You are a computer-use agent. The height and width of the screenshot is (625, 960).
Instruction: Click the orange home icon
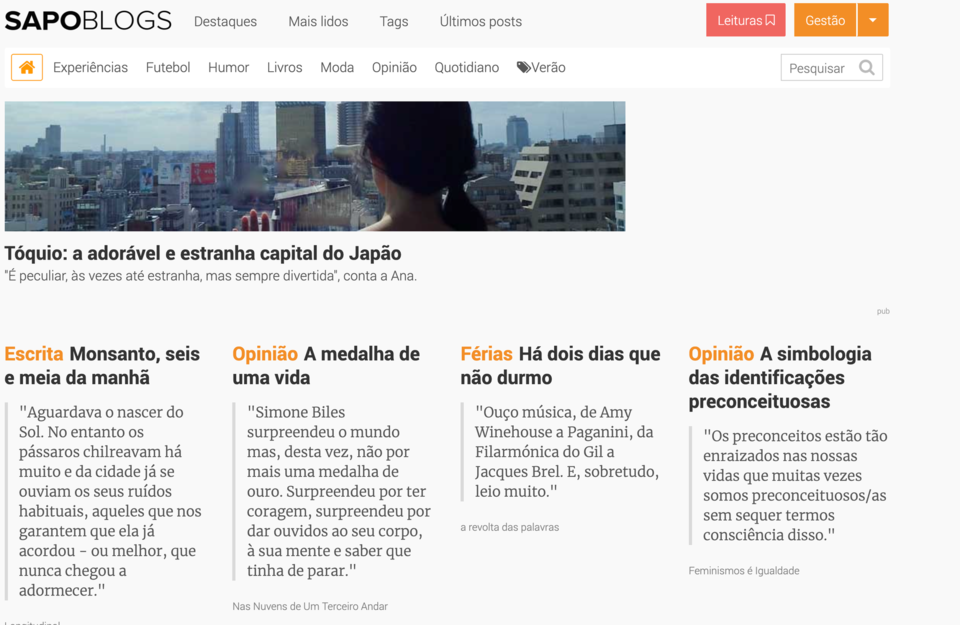(27, 68)
